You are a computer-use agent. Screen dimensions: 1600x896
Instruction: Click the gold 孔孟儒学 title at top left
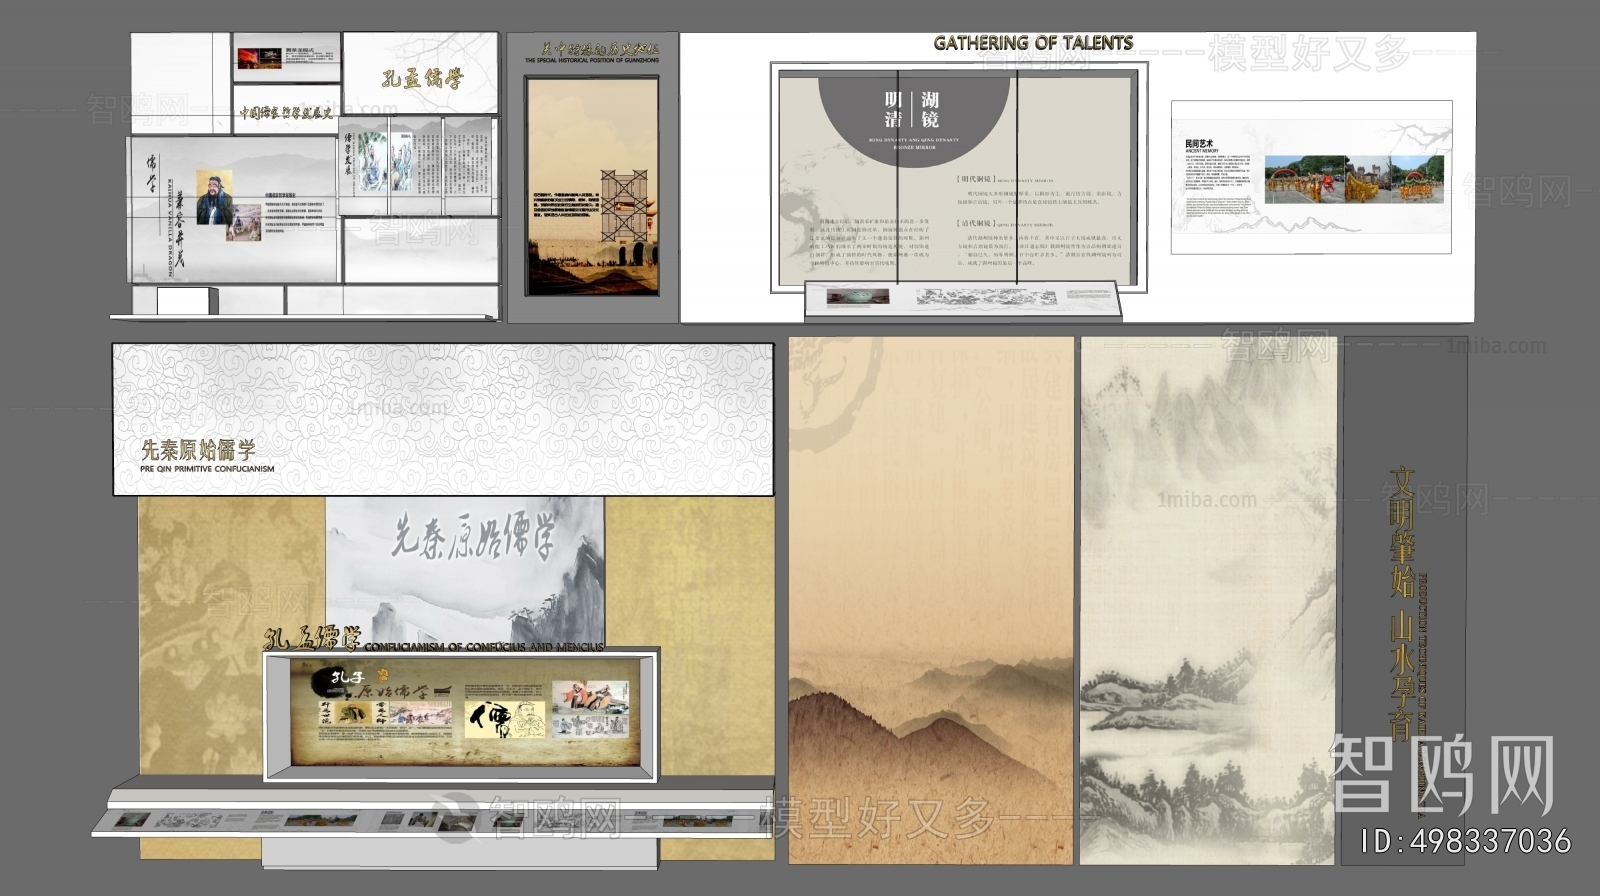pyautogui.click(x=422, y=78)
